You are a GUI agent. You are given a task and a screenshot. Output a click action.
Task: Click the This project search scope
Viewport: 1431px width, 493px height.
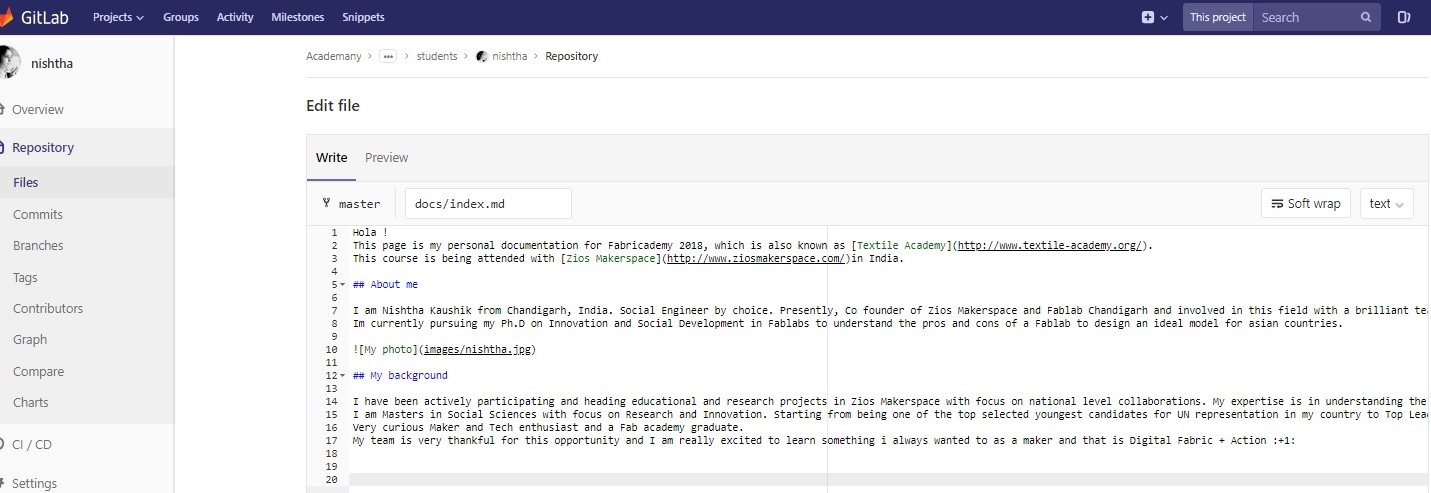click(1217, 17)
